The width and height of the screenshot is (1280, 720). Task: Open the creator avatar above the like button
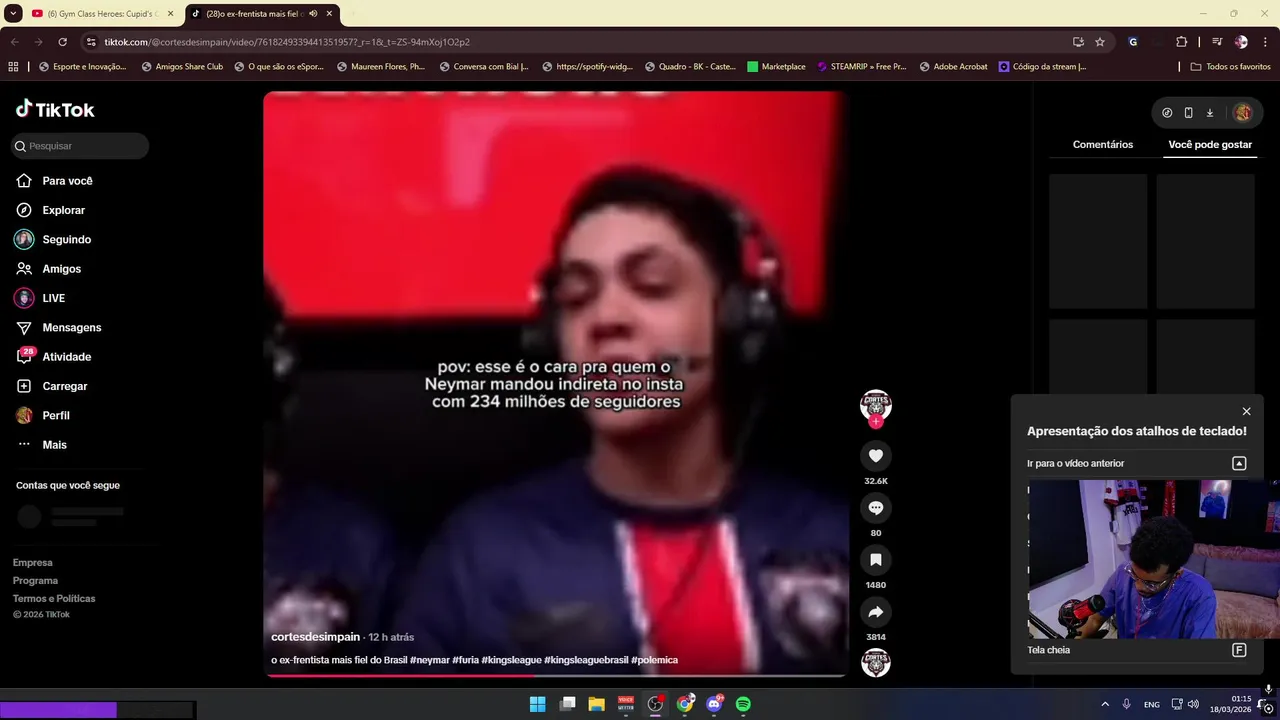click(x=876, y=404)
